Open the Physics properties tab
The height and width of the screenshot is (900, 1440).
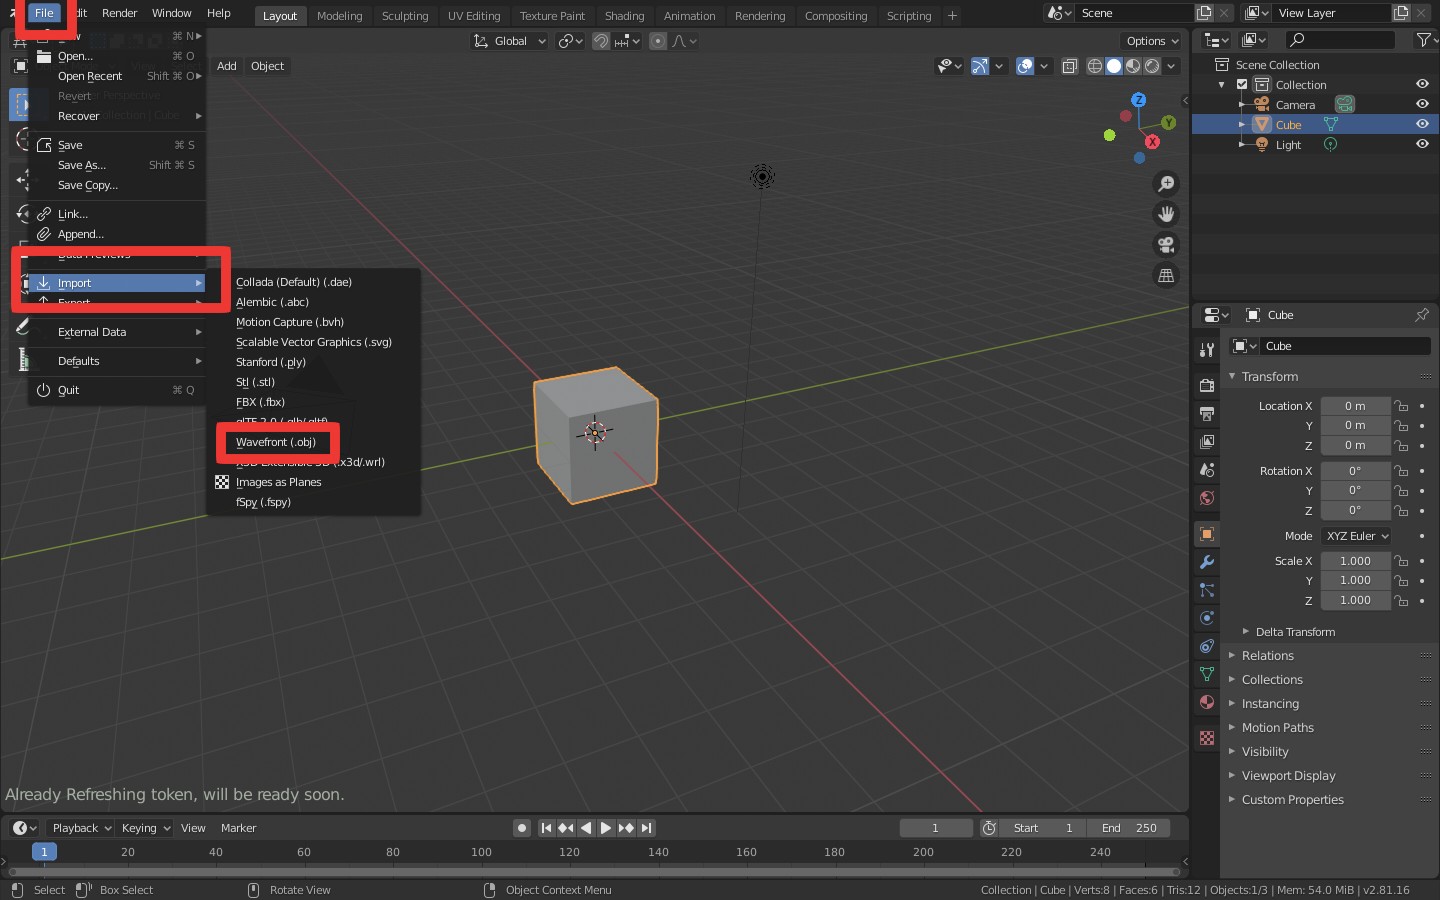pyautogui.click(x=1207, y=618)
